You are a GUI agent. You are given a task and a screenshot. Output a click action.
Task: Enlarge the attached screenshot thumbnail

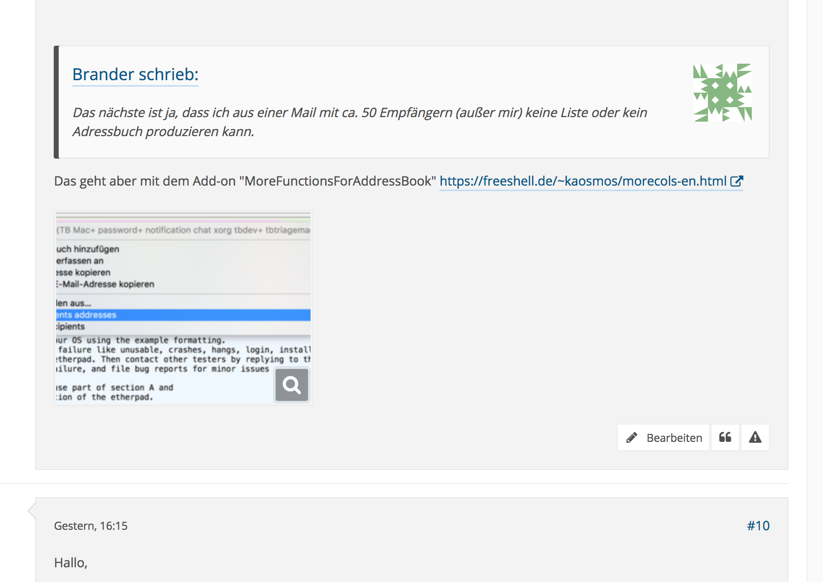pos(183,308)
